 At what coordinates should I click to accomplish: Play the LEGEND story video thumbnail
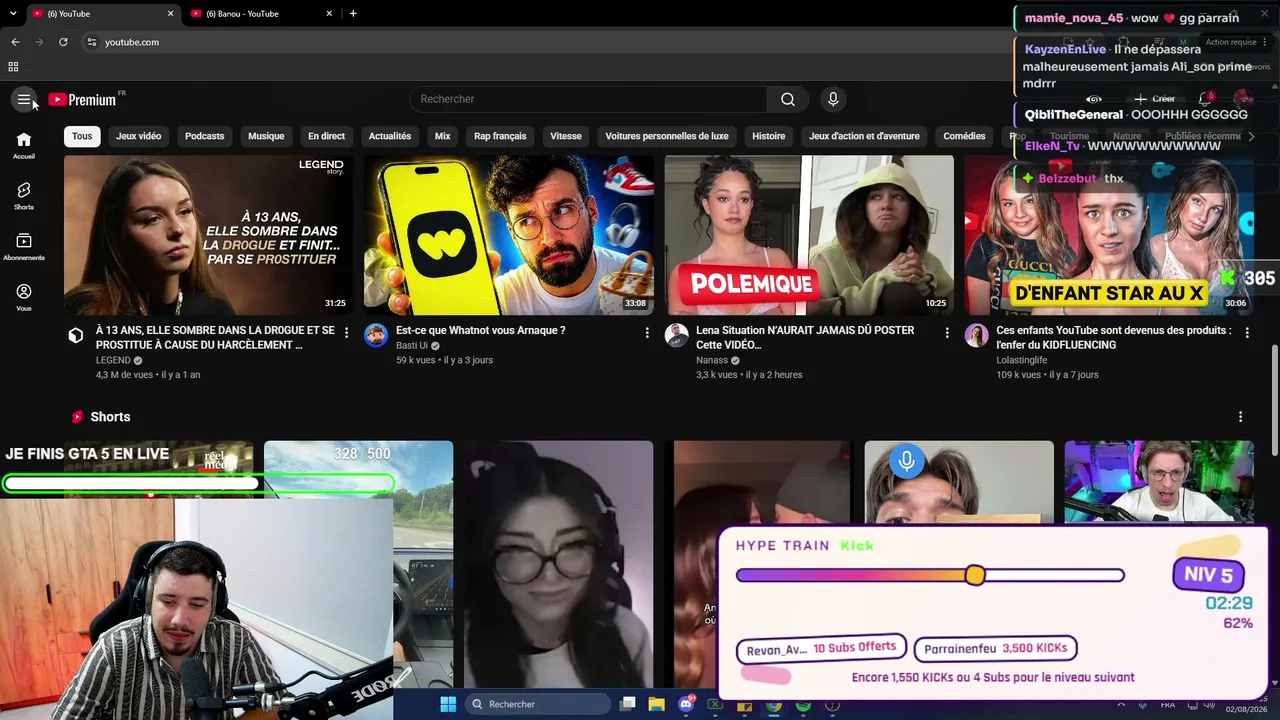[x=208, y=235]
